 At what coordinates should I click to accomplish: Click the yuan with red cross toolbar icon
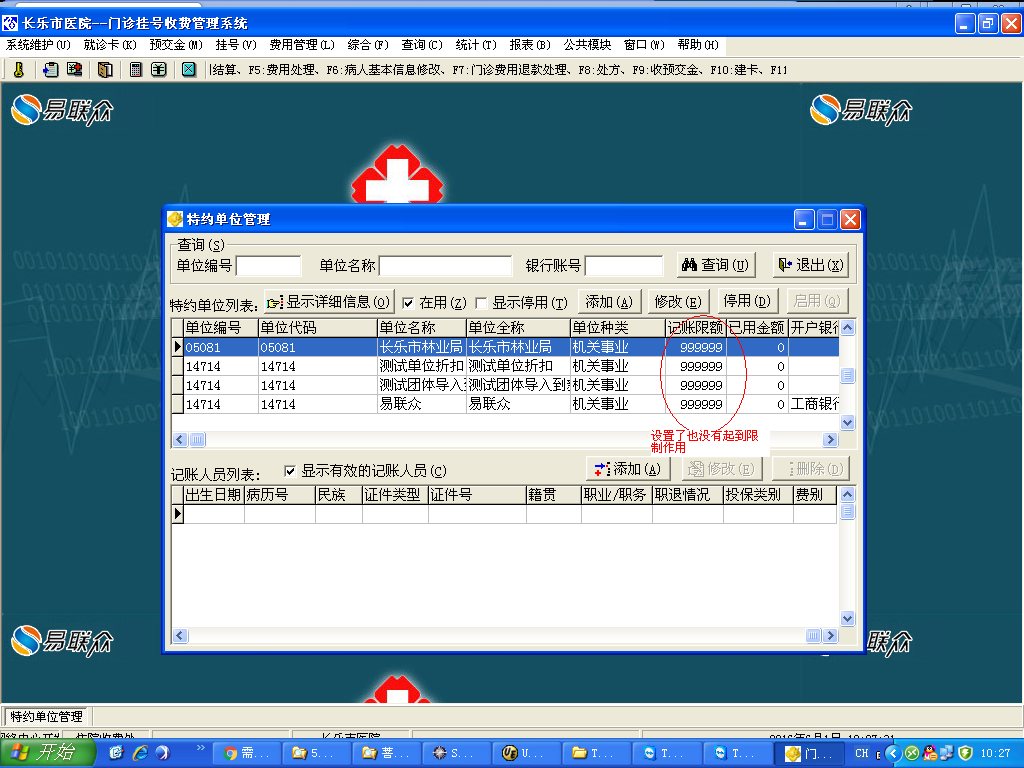[x=74, y=69]
